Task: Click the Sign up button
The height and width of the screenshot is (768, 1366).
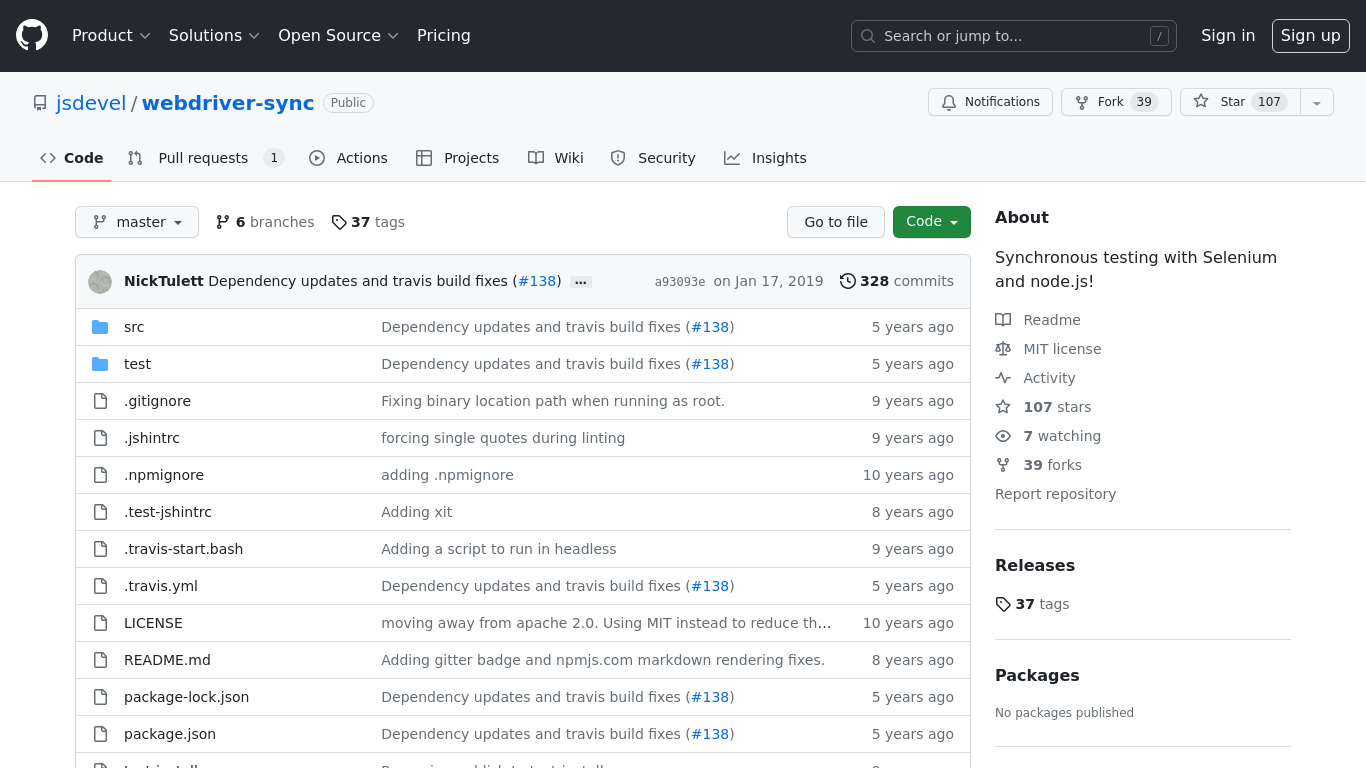Action: coord(1311,35)
